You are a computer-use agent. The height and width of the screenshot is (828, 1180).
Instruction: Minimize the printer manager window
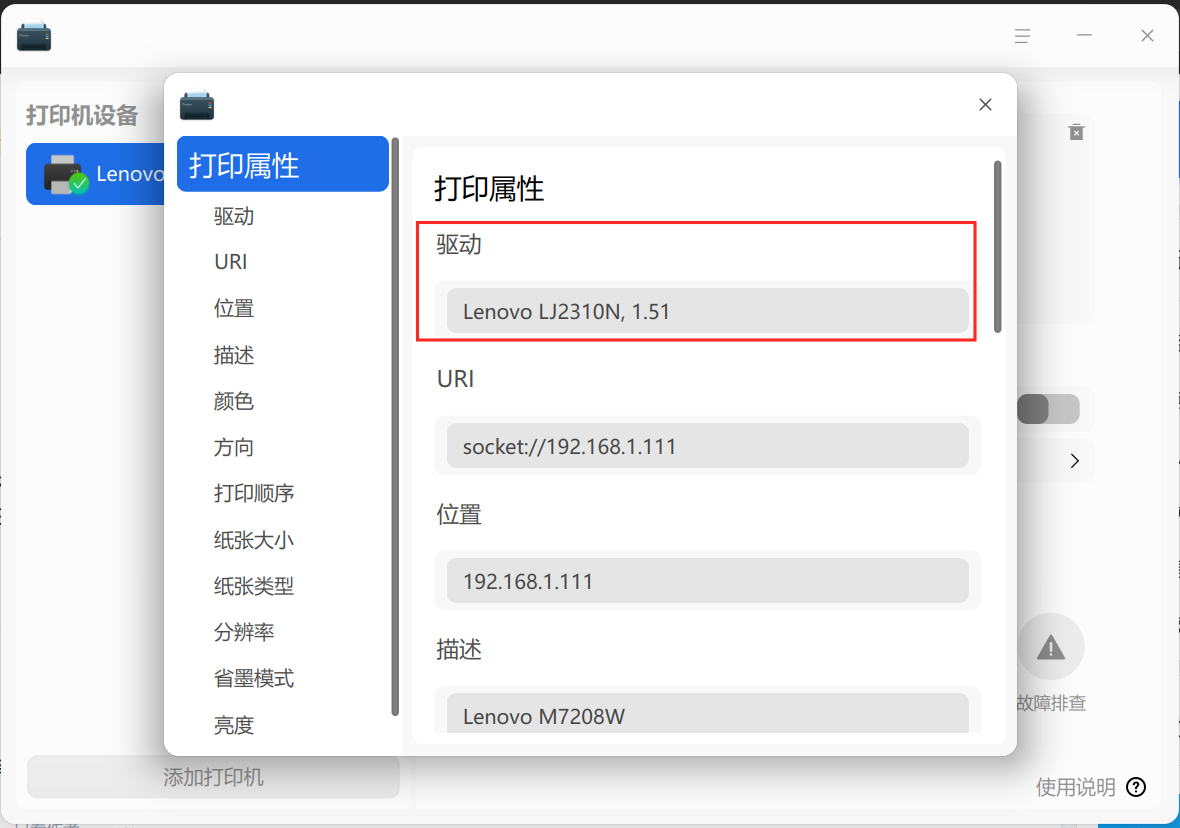click(x=1084, y=35)
